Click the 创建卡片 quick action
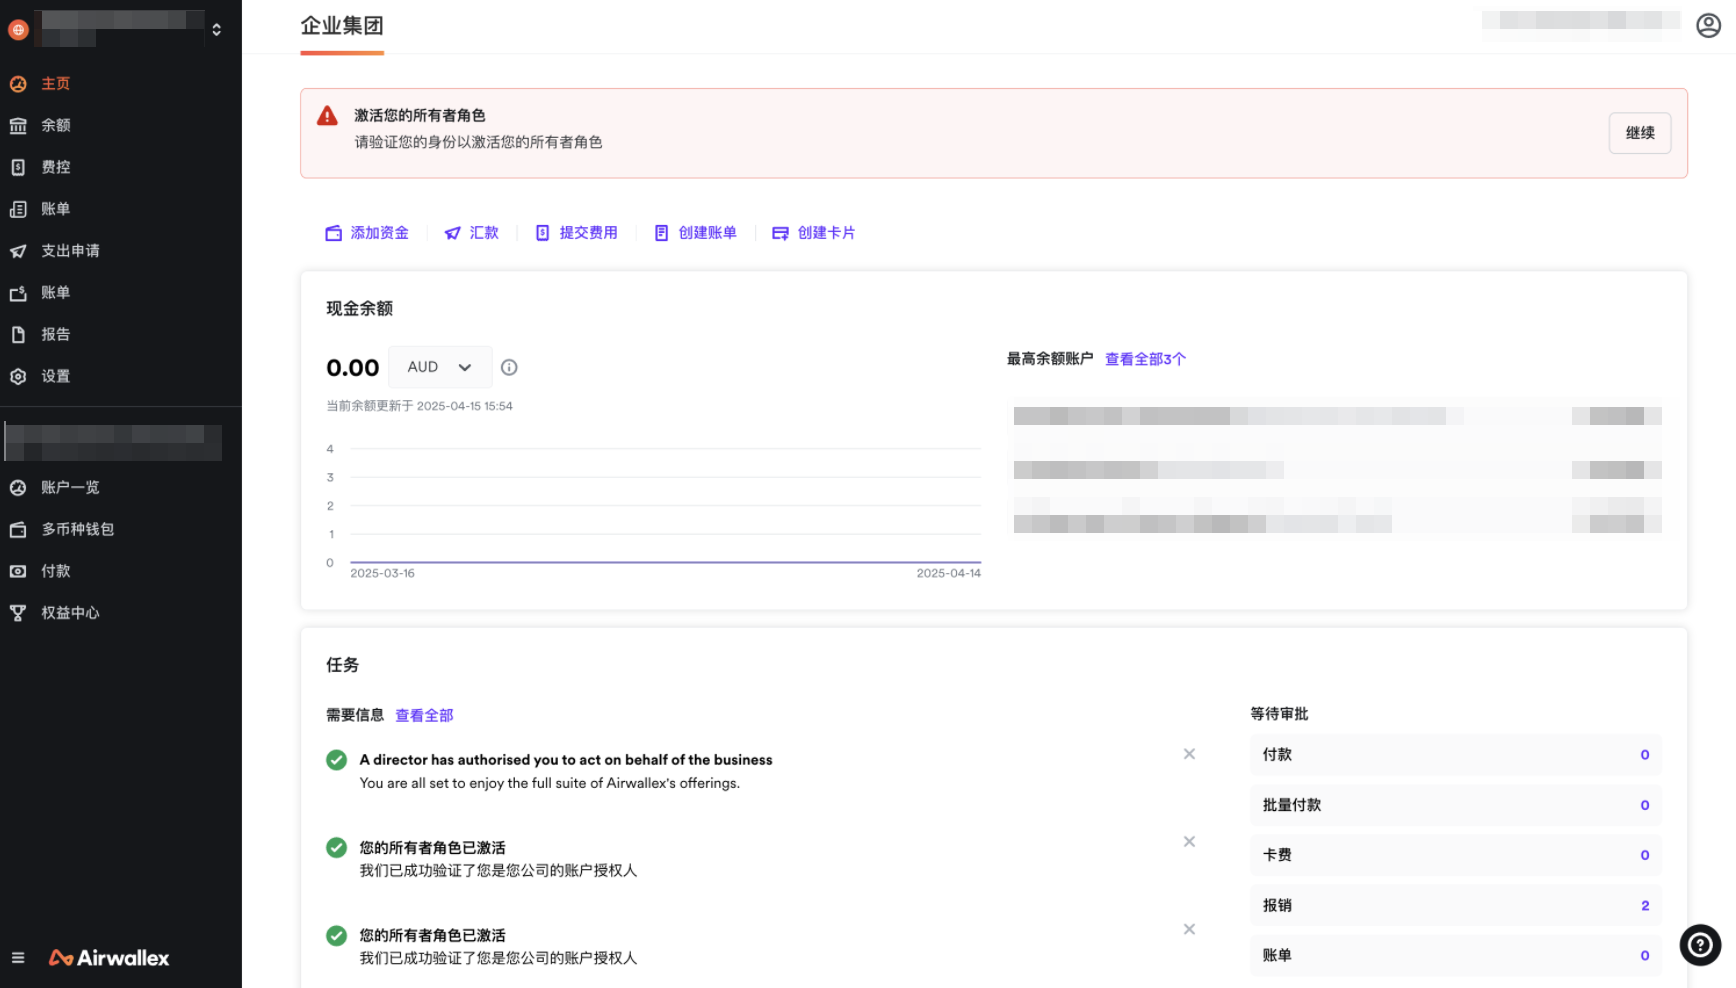Screen dimensions: 1736x988 (813, 233)
